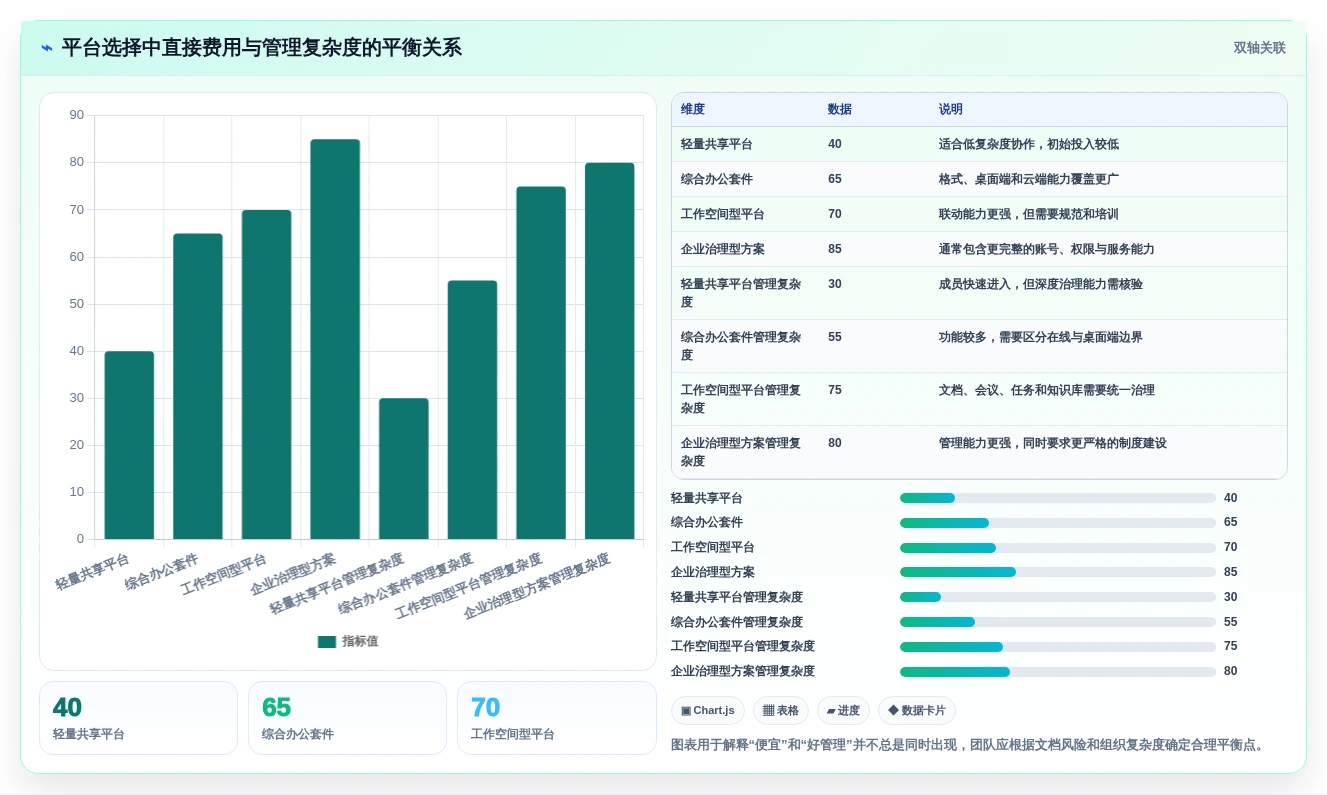Click the x-axis label 企业治理型方案管理复杂度

(x=538, y=588)
